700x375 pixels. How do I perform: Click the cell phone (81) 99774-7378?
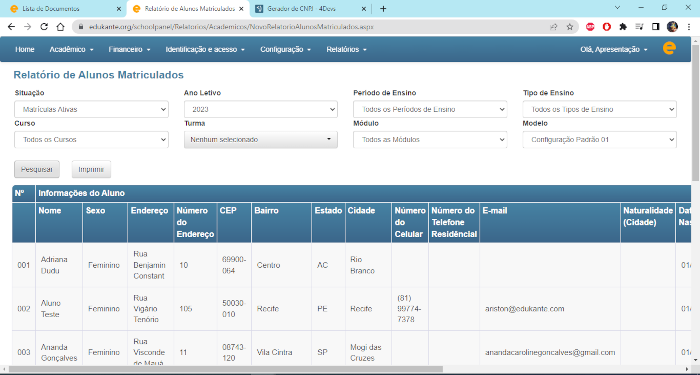(409, 309)
